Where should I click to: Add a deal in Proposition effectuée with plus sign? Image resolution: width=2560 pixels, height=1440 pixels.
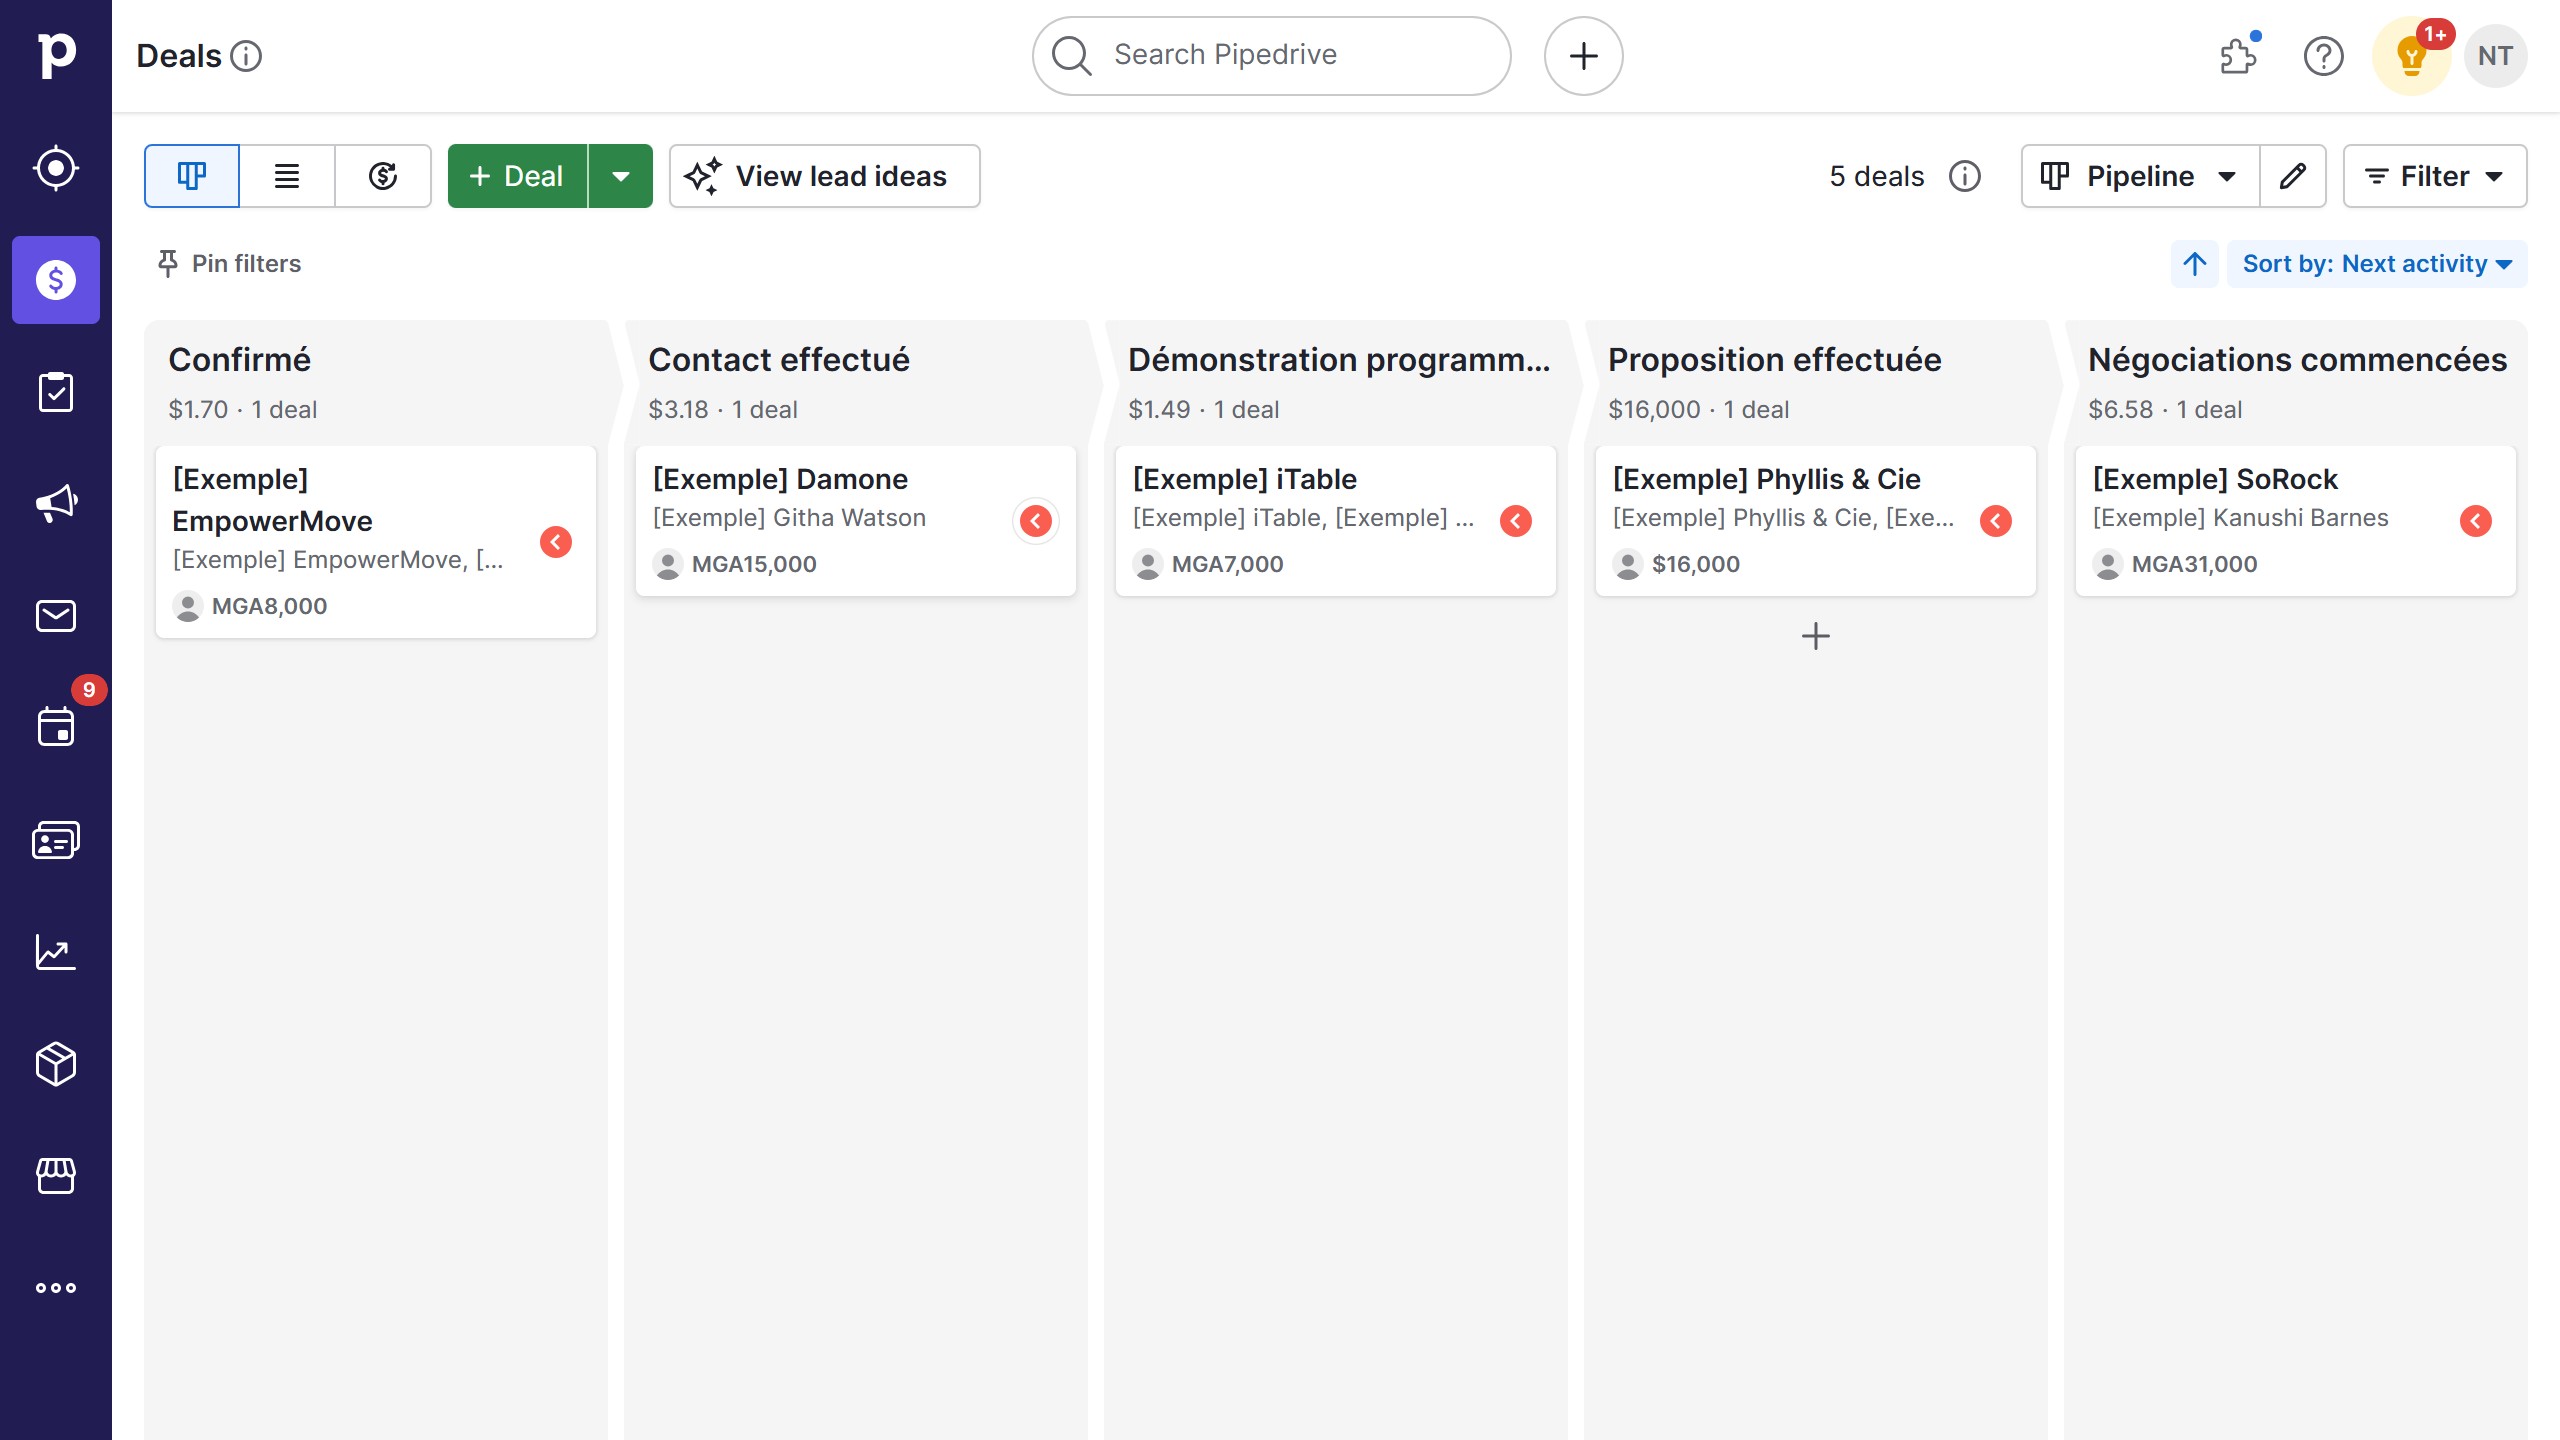1816,636
